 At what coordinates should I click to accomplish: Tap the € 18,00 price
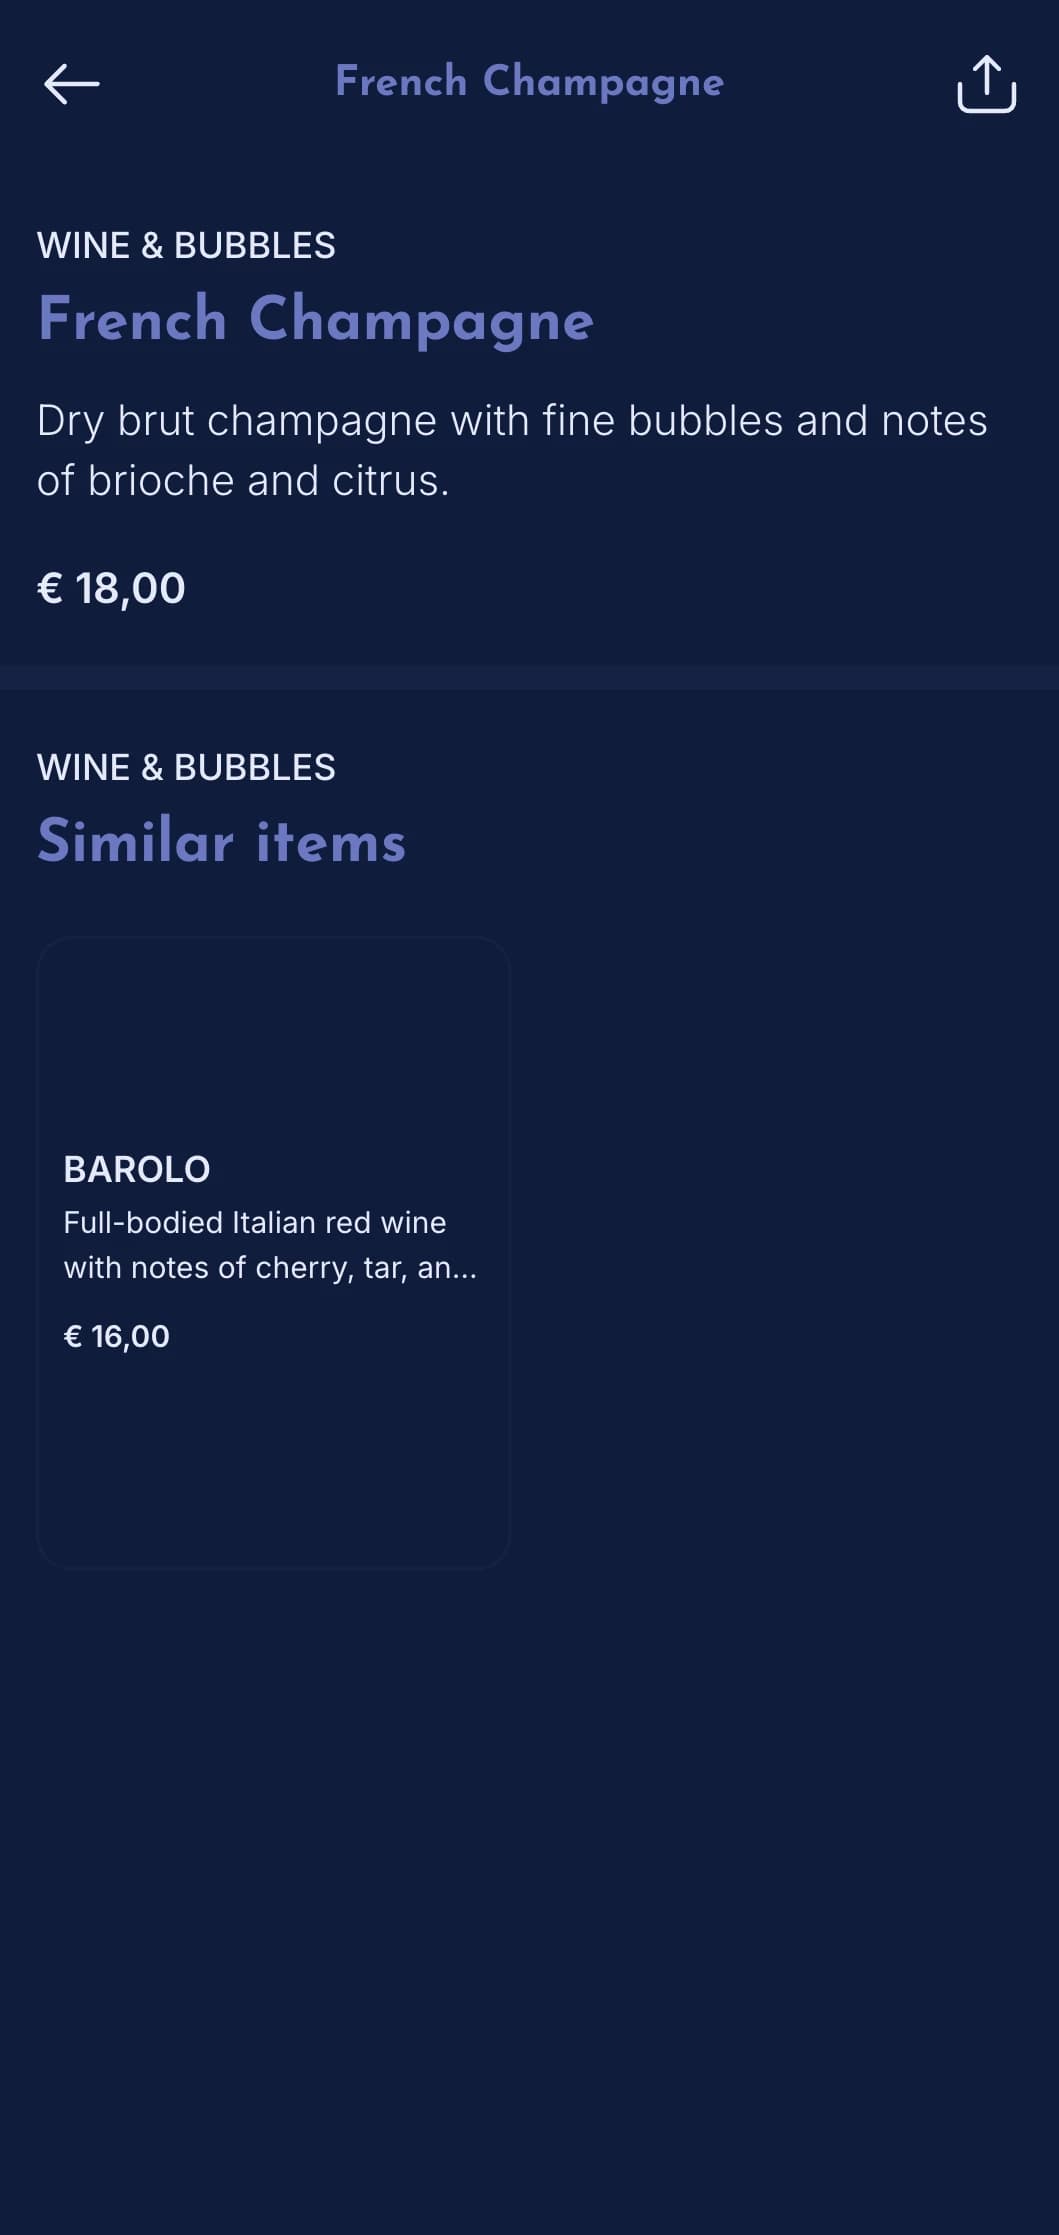pos(111,588)
